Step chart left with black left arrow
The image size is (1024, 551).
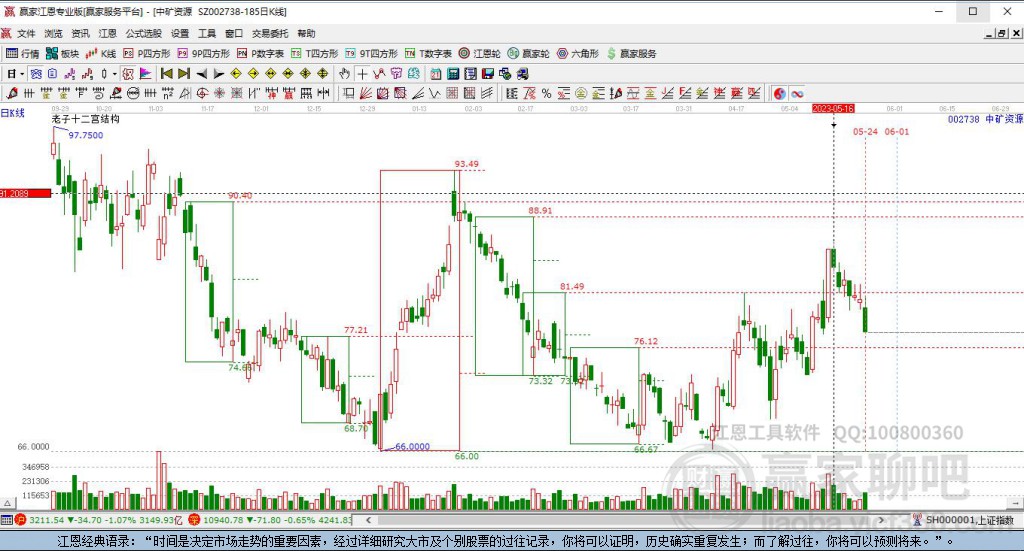point(202,74)
